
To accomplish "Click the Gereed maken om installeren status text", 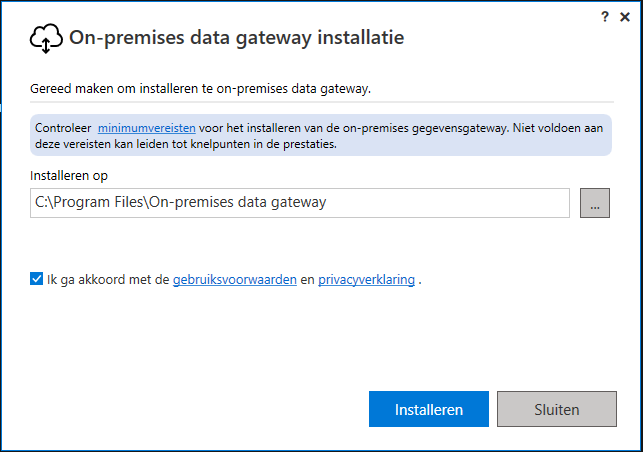I will [x=200, y=89].
